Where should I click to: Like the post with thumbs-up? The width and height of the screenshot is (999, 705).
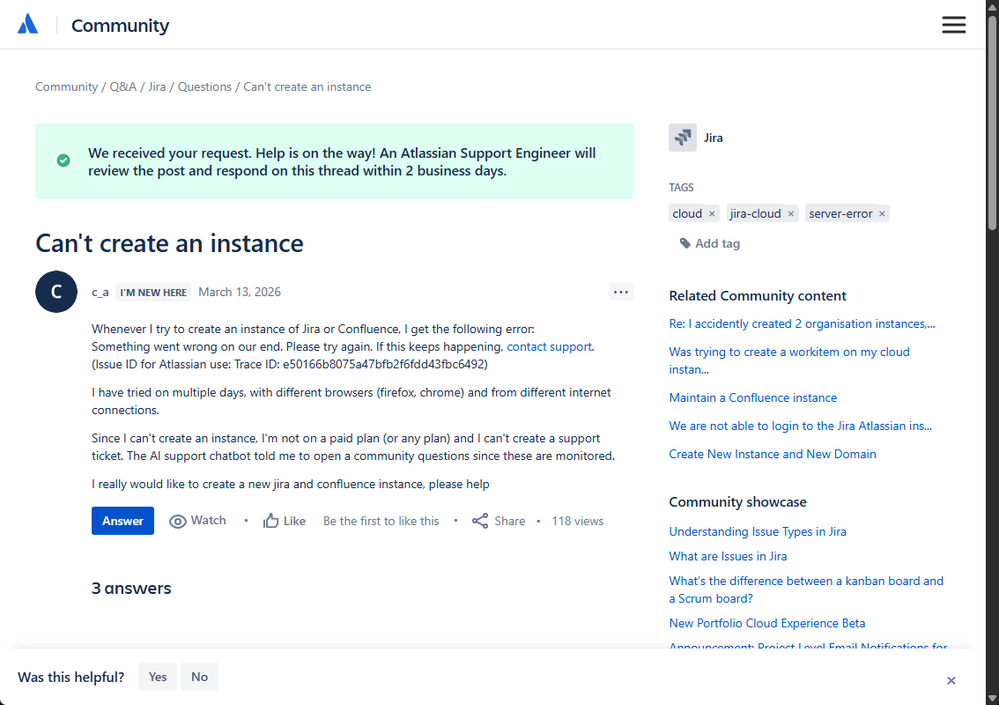(284, 521)
